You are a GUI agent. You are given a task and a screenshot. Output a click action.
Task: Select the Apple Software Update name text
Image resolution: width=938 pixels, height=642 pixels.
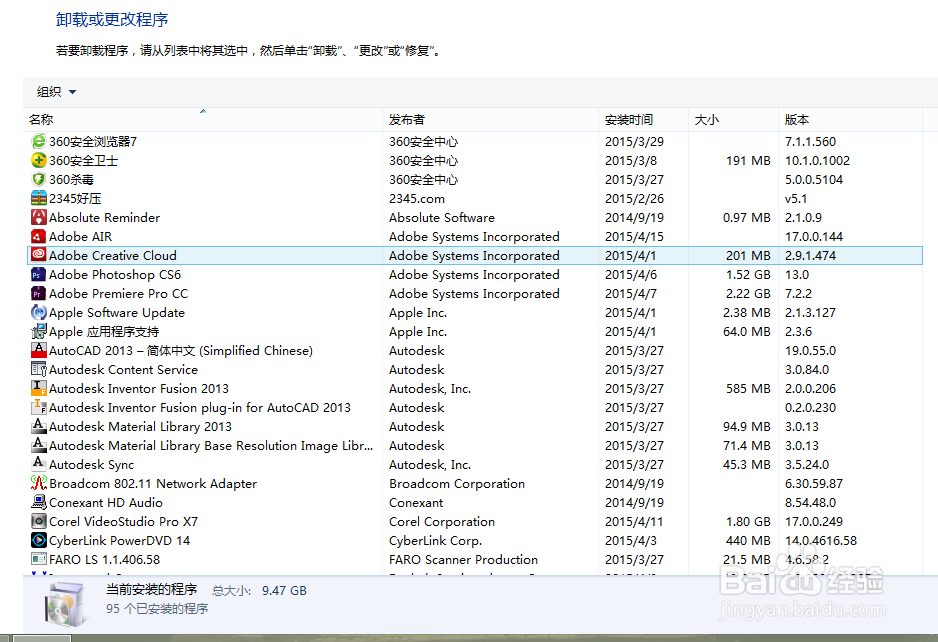point(117,313)
